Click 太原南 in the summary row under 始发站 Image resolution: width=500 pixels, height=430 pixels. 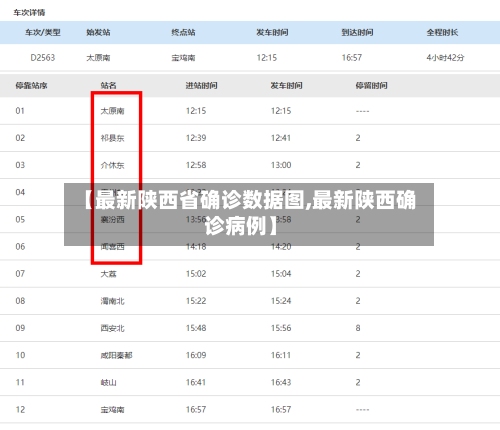(98, 58)
